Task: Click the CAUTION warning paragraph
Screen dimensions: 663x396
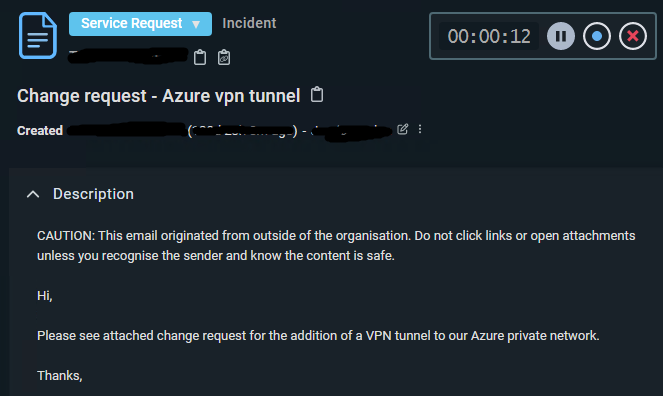Action: click(336, 246)
